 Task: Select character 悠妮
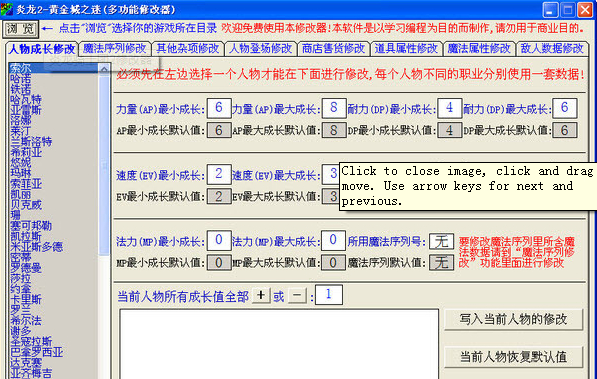(x=21, y=163)
